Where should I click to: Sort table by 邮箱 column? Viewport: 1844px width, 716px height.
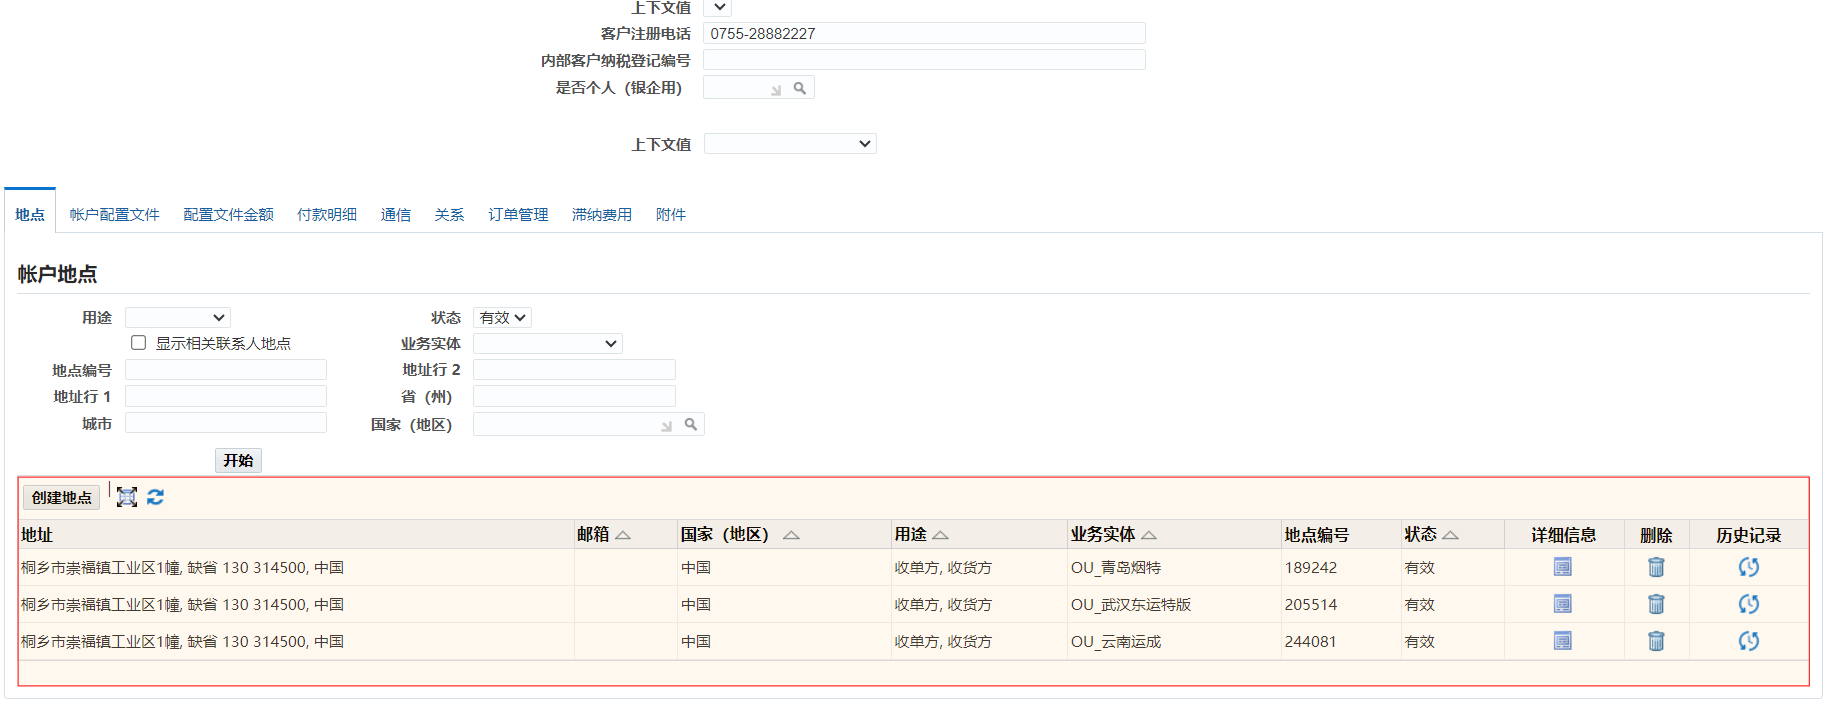[x=623, y=535]
